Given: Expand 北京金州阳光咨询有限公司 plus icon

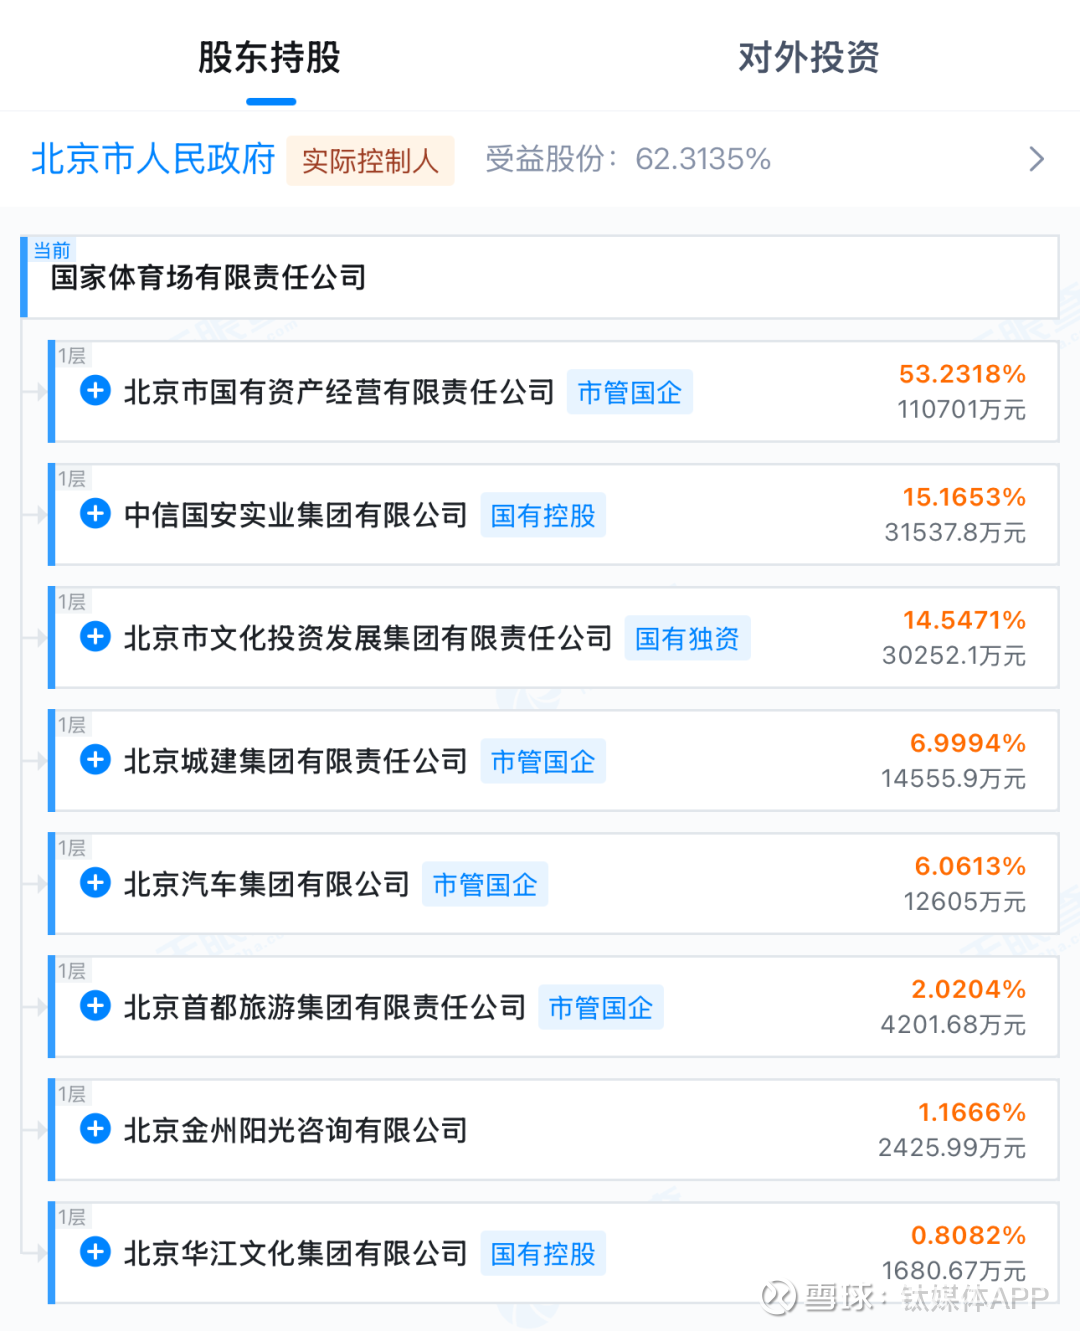Looking at the screenshot, I should click(x=96, y=1129).
